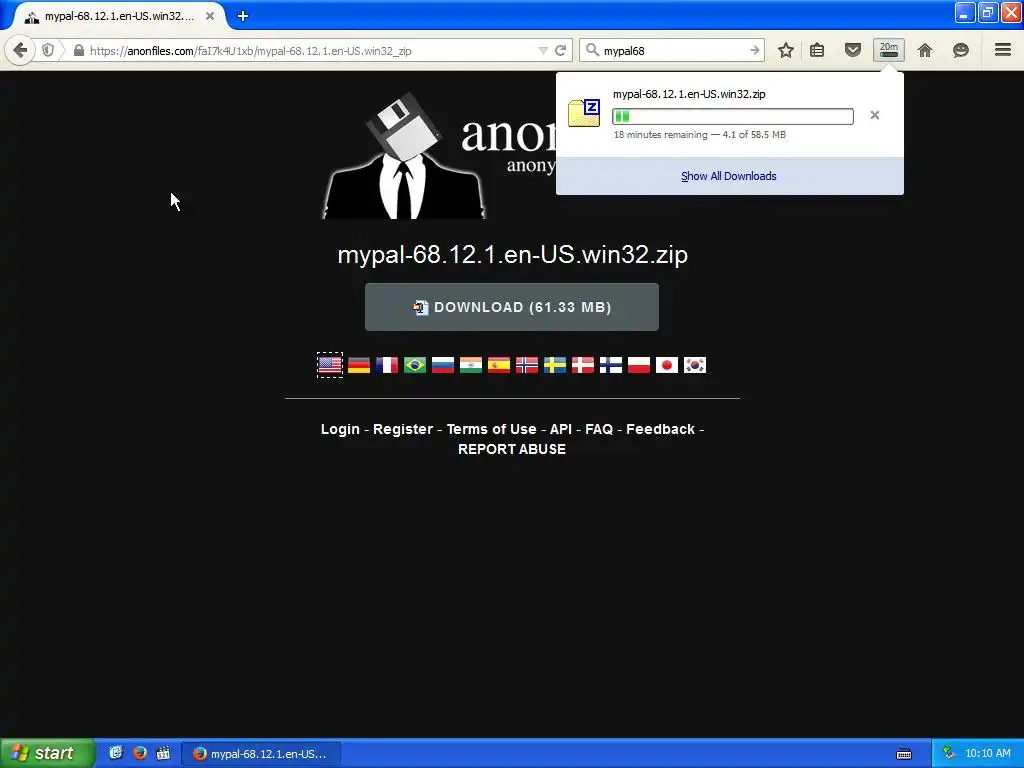Click REPORT ABUSE link
Image resolution: width=1024 pixels, height=768 pixels.
click(512, 449)
